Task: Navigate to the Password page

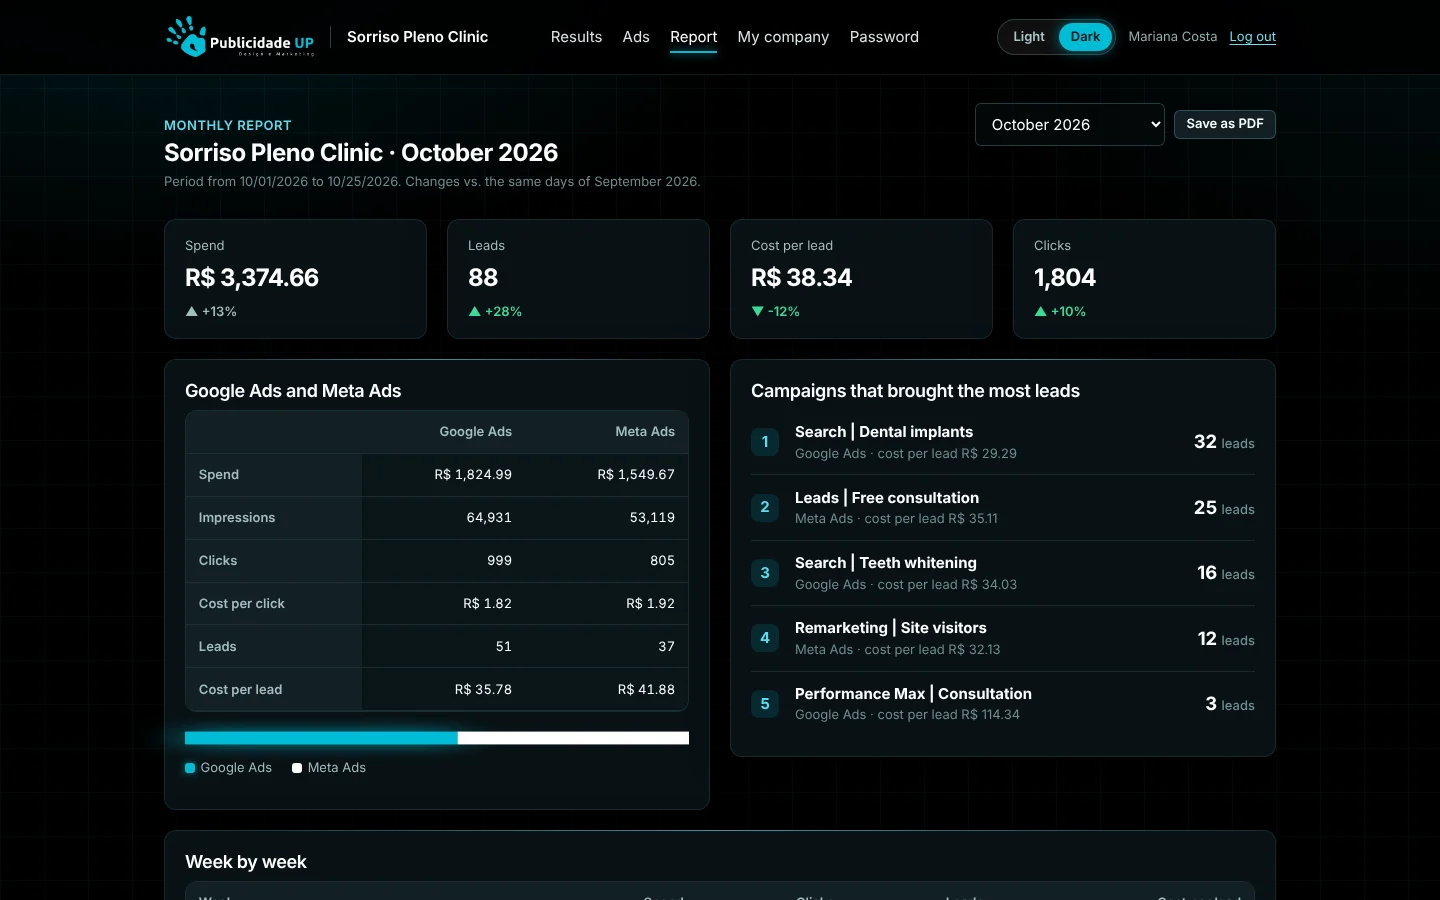Action: point(884,37)
